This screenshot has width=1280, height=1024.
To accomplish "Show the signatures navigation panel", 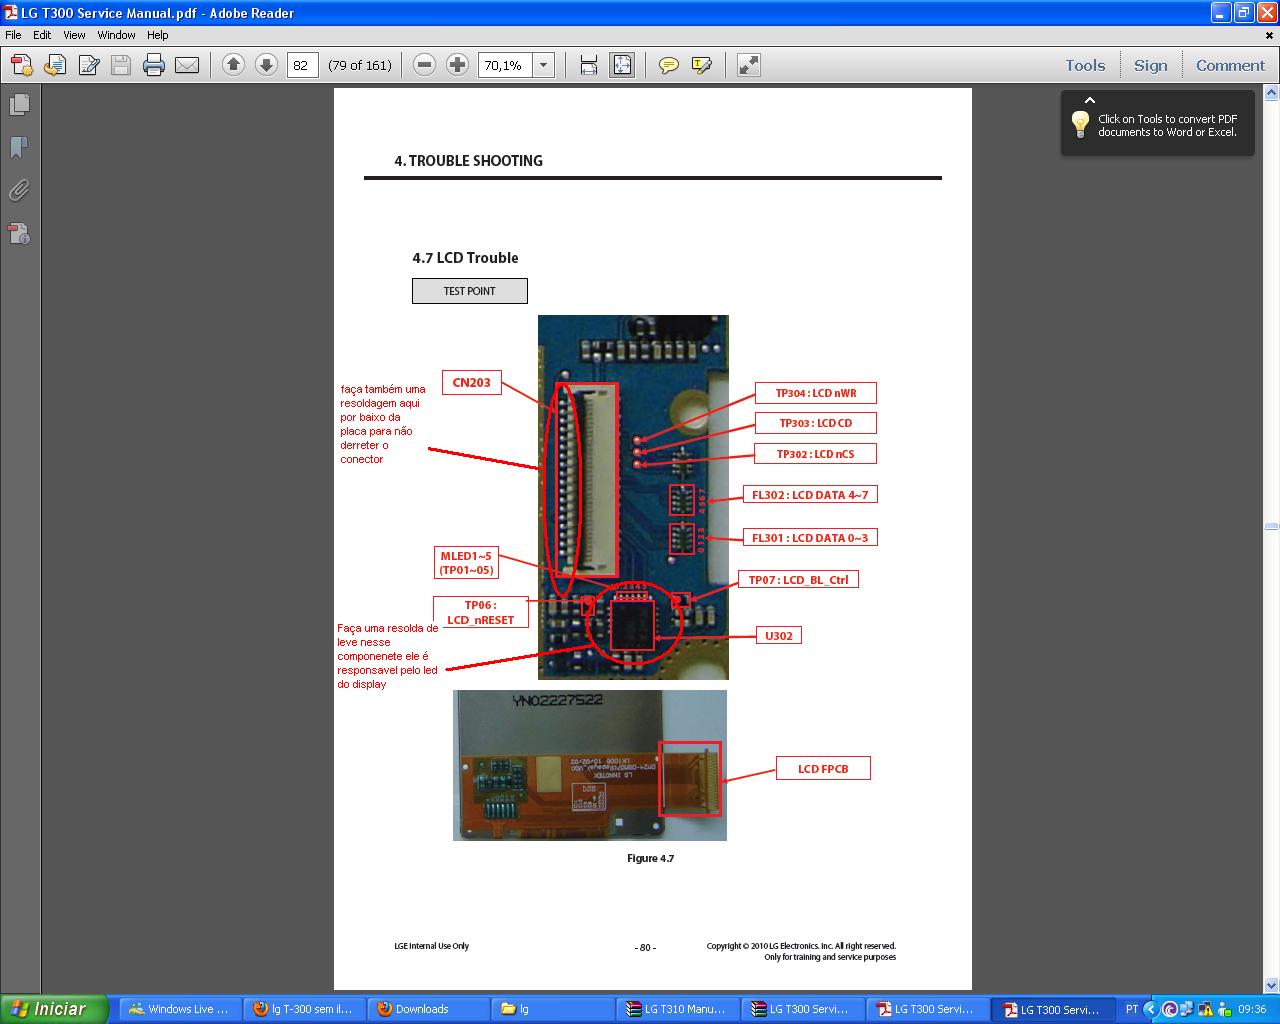I will point(19,233).
